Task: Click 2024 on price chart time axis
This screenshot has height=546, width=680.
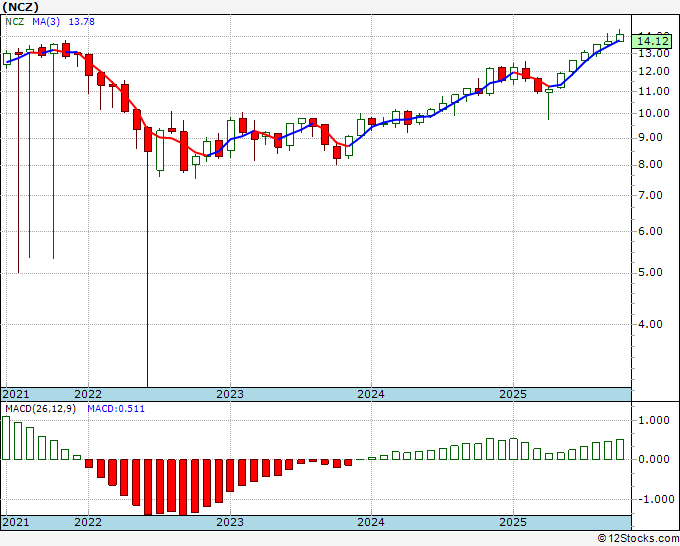Action: coord(371,394)
